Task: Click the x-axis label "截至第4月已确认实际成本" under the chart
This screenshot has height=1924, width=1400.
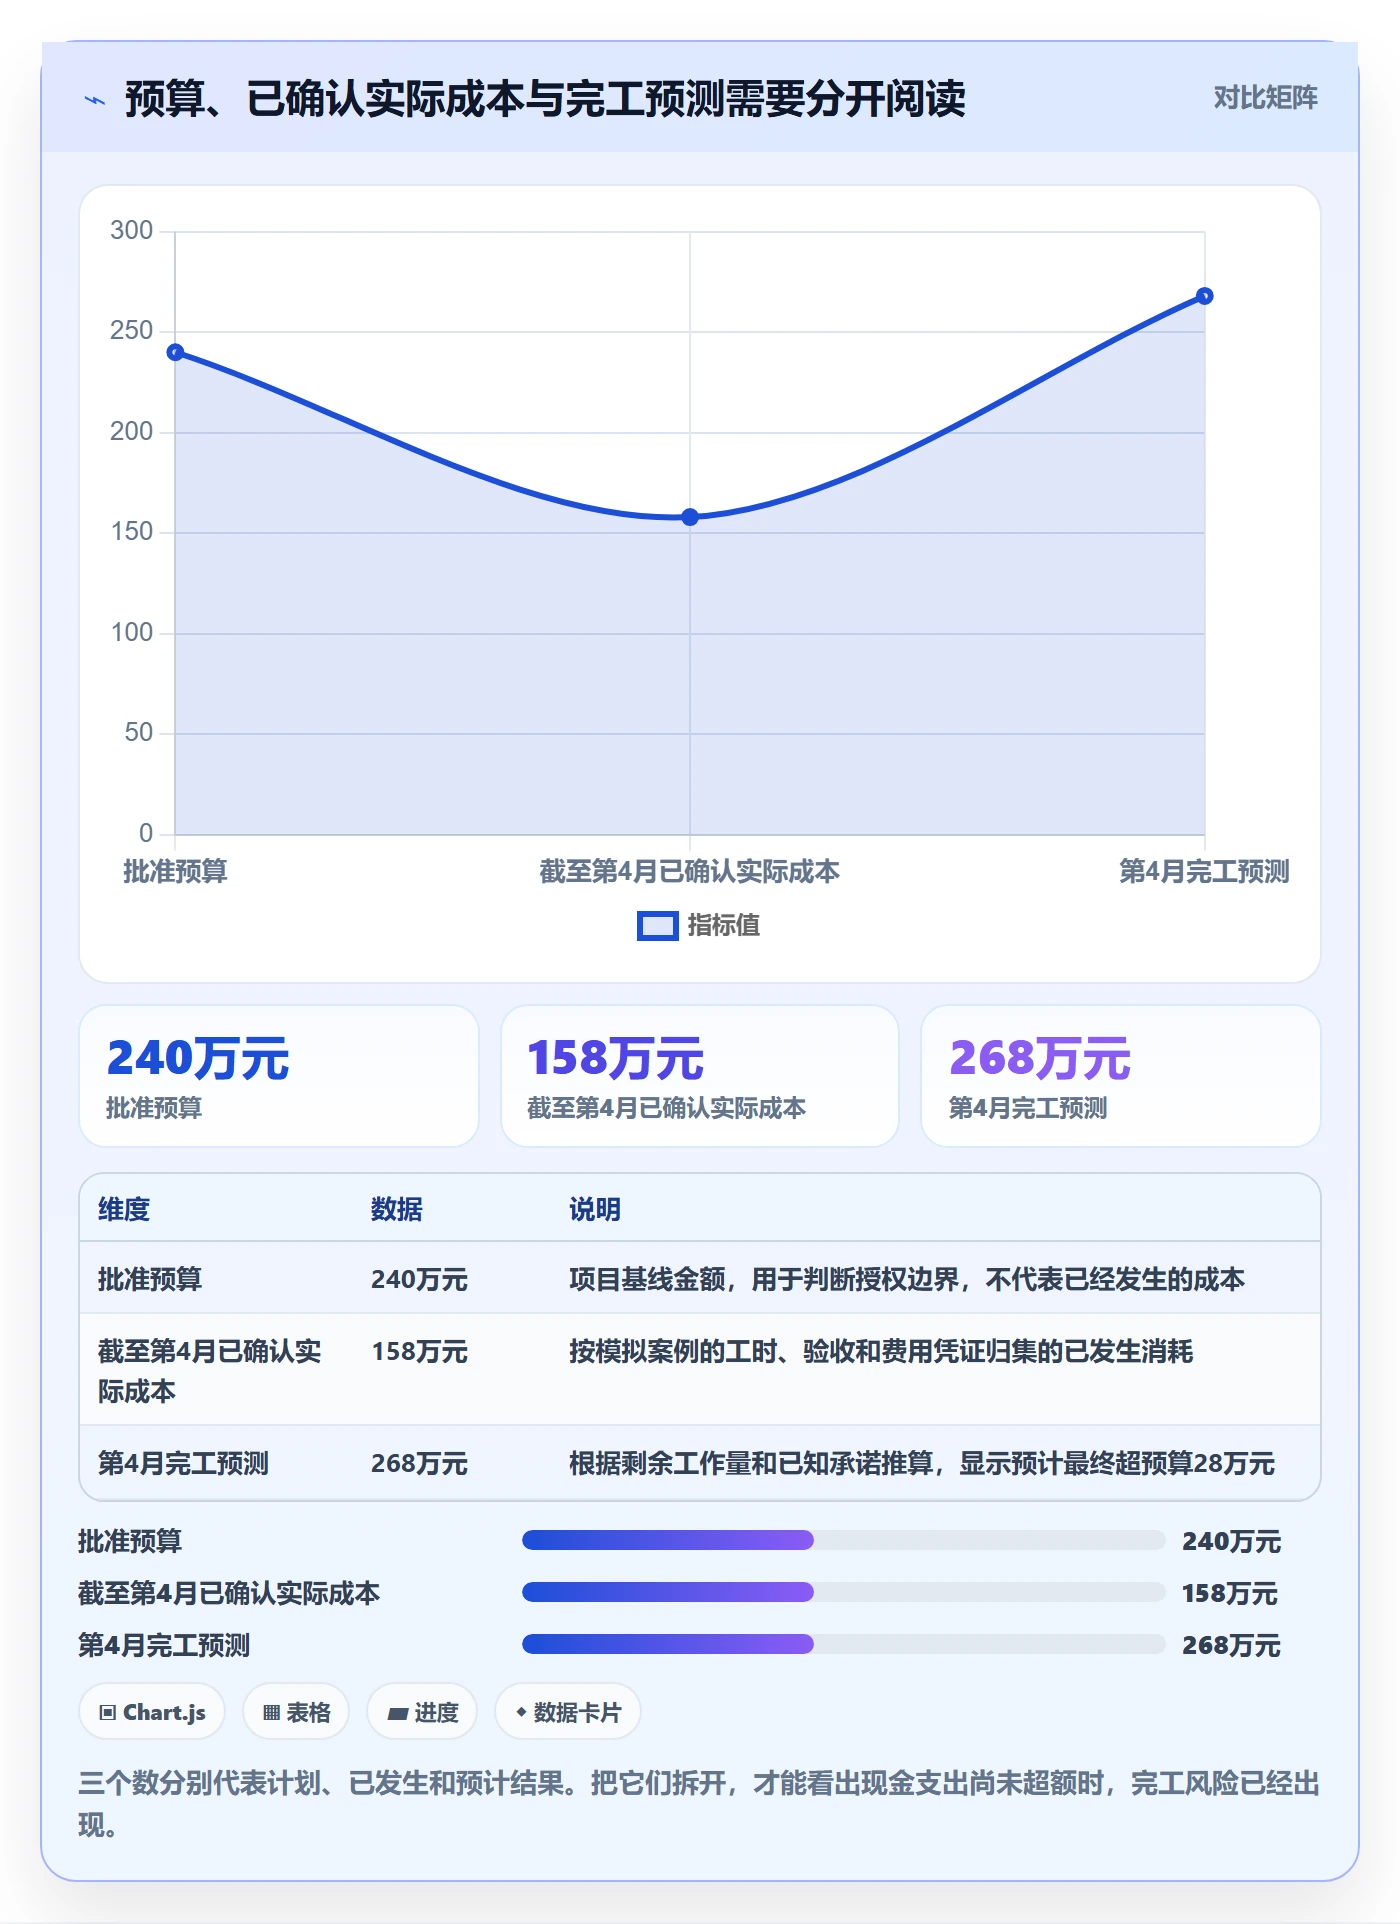Action: click(x=690, y=871)
